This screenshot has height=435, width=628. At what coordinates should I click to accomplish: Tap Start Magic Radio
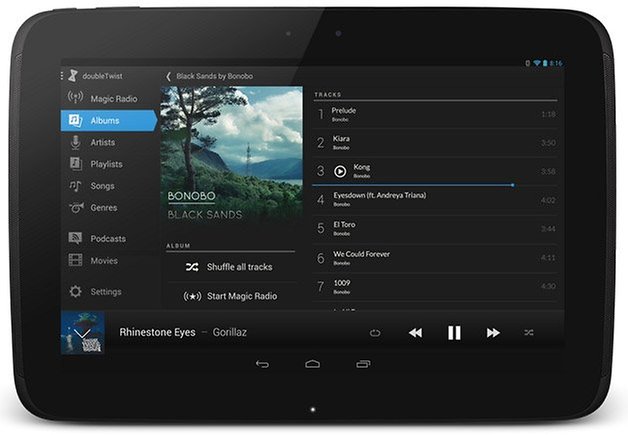coord(230,296)
